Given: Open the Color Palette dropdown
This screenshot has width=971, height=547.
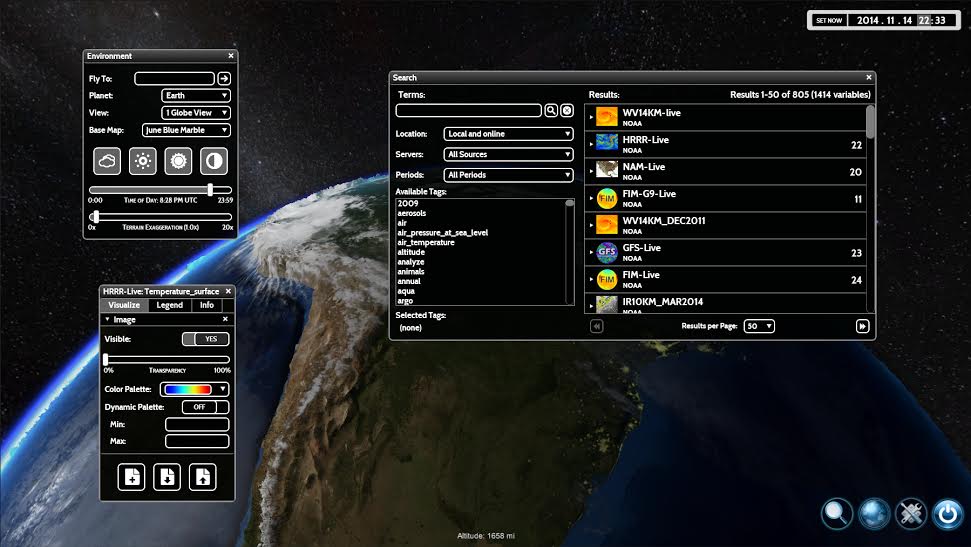Looking at the screenshot, I should tap(195, 389).
